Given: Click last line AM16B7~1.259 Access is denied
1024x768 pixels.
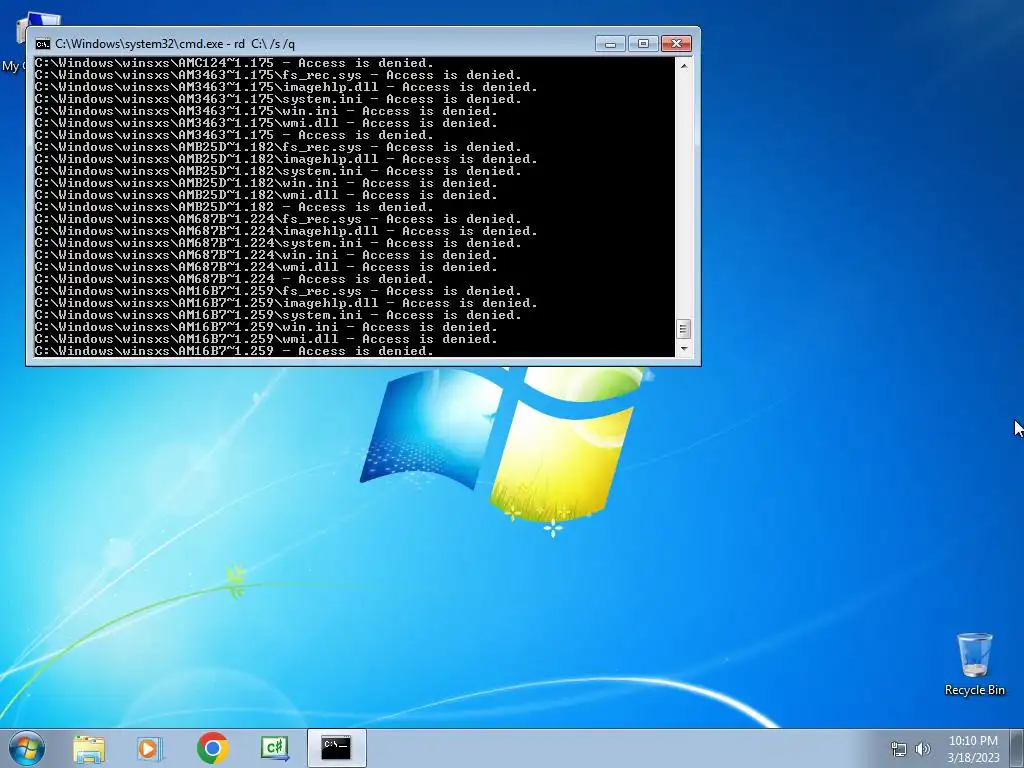Looking at the screenshot, I should 234,351.
